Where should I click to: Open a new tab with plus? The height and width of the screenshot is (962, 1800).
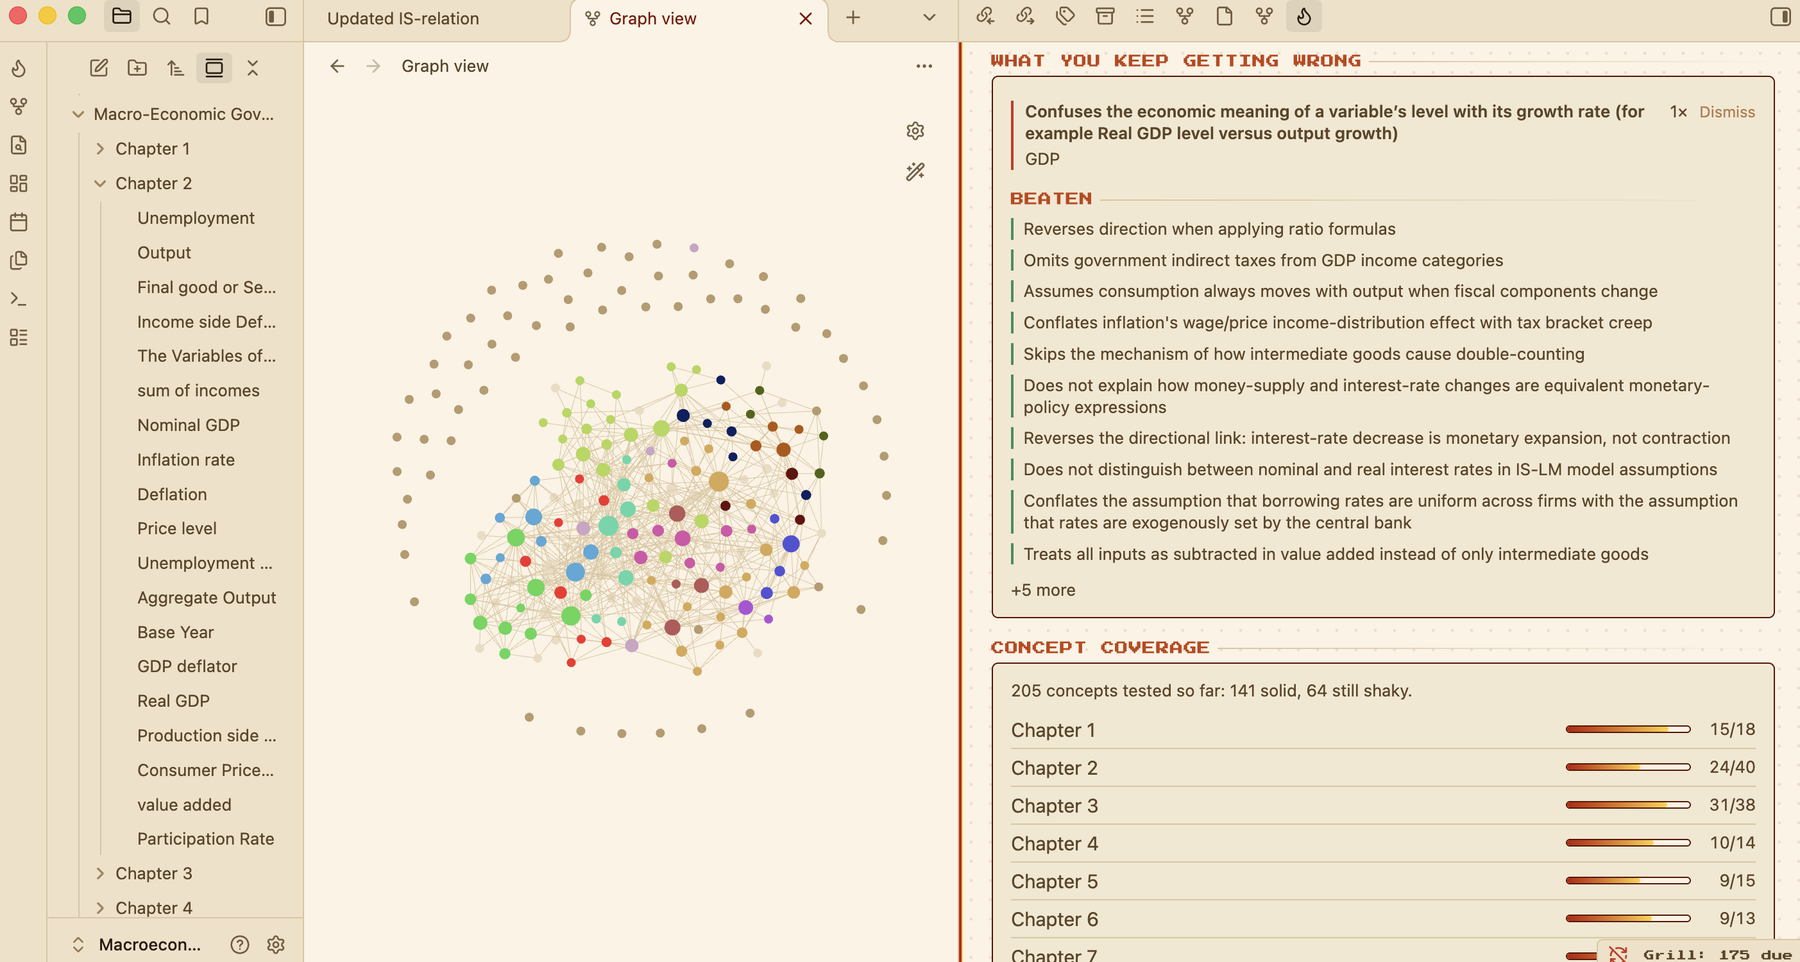point(853,18)
